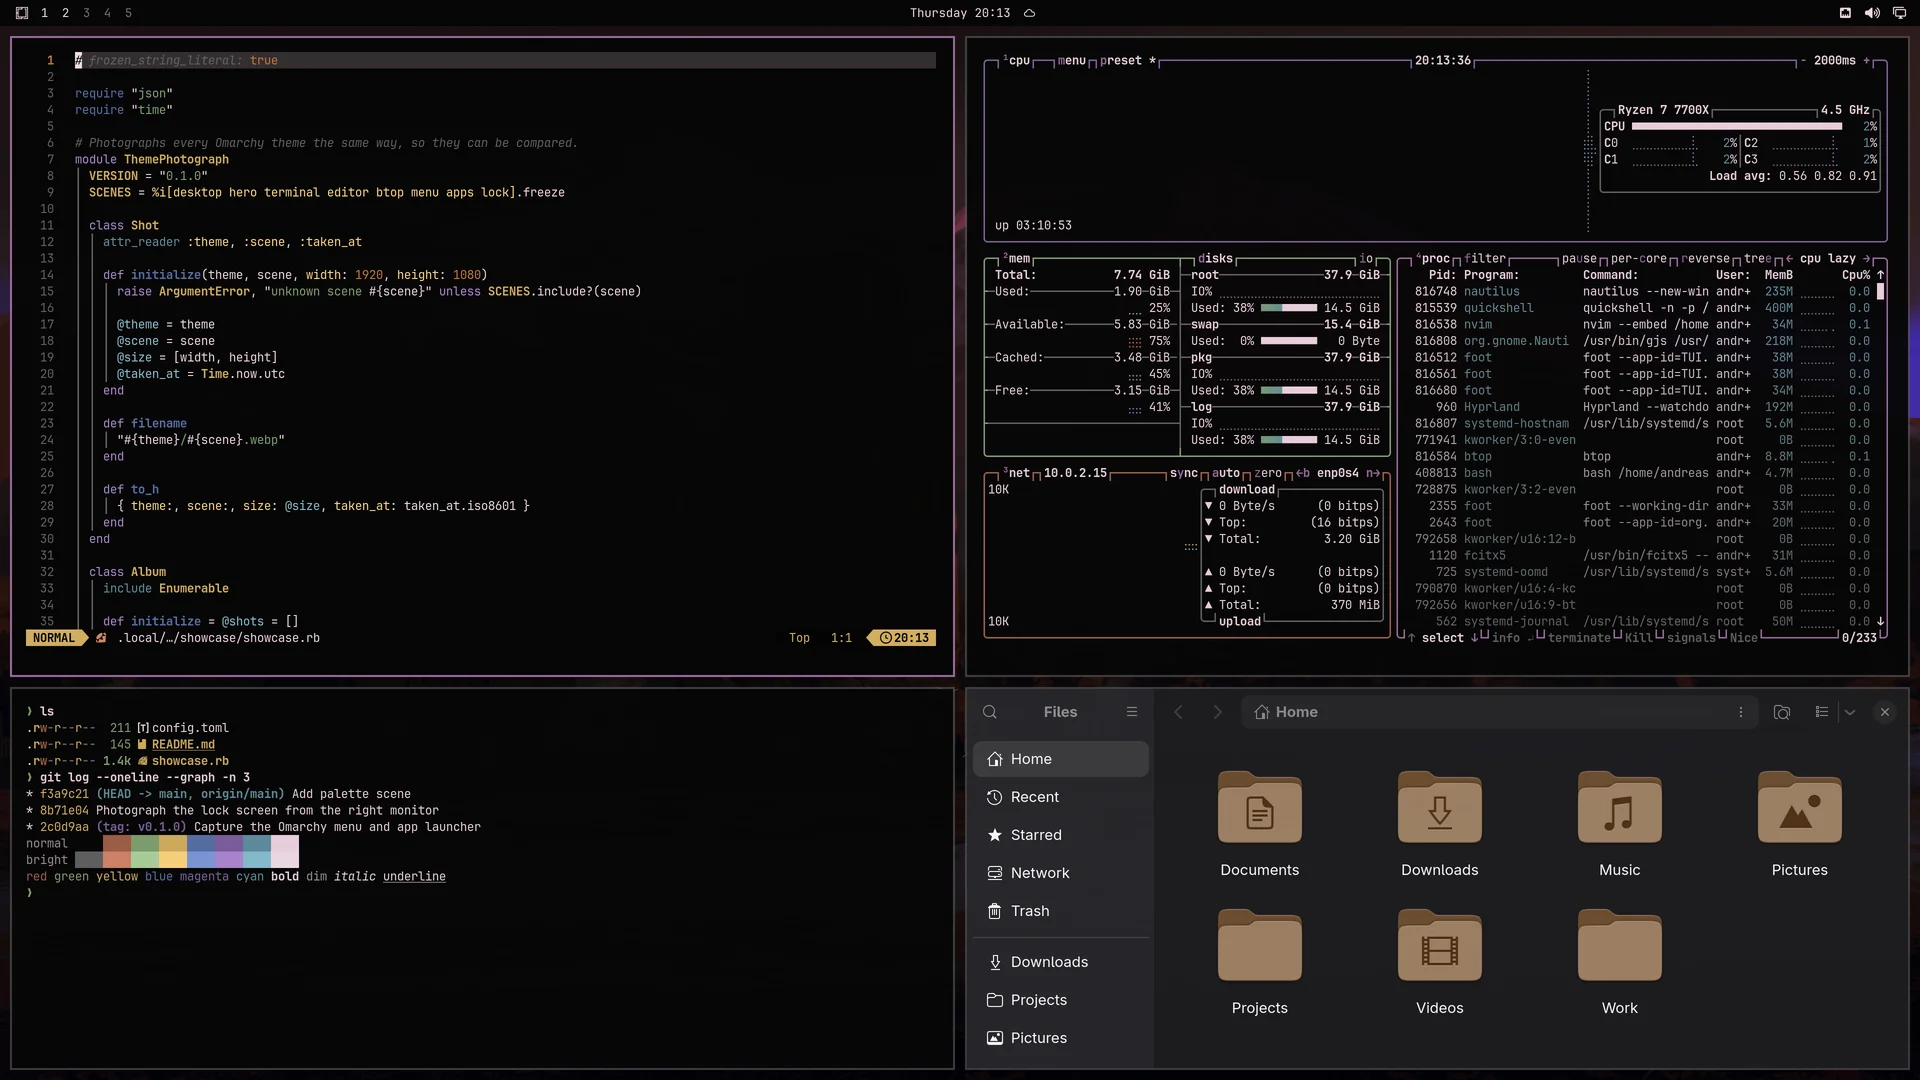Open the Files search icon

click(990, 712)
